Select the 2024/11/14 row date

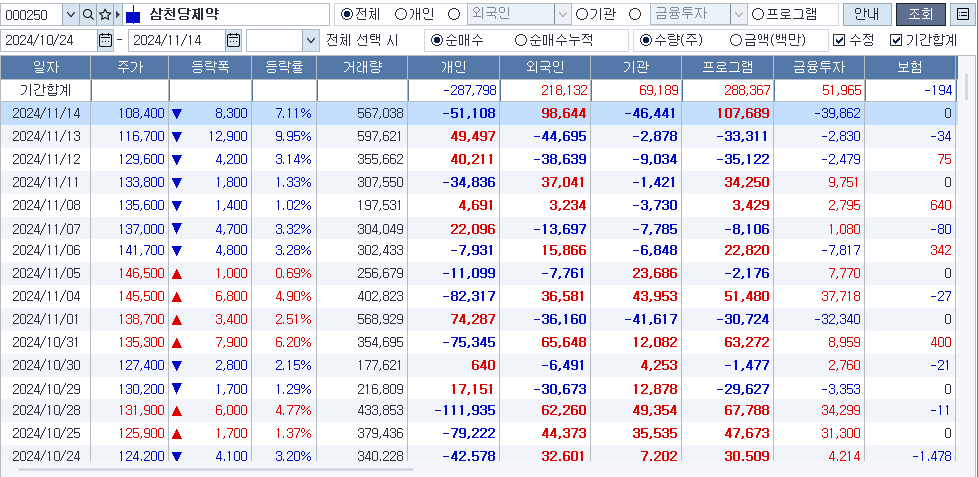click(x=46, y=113)
